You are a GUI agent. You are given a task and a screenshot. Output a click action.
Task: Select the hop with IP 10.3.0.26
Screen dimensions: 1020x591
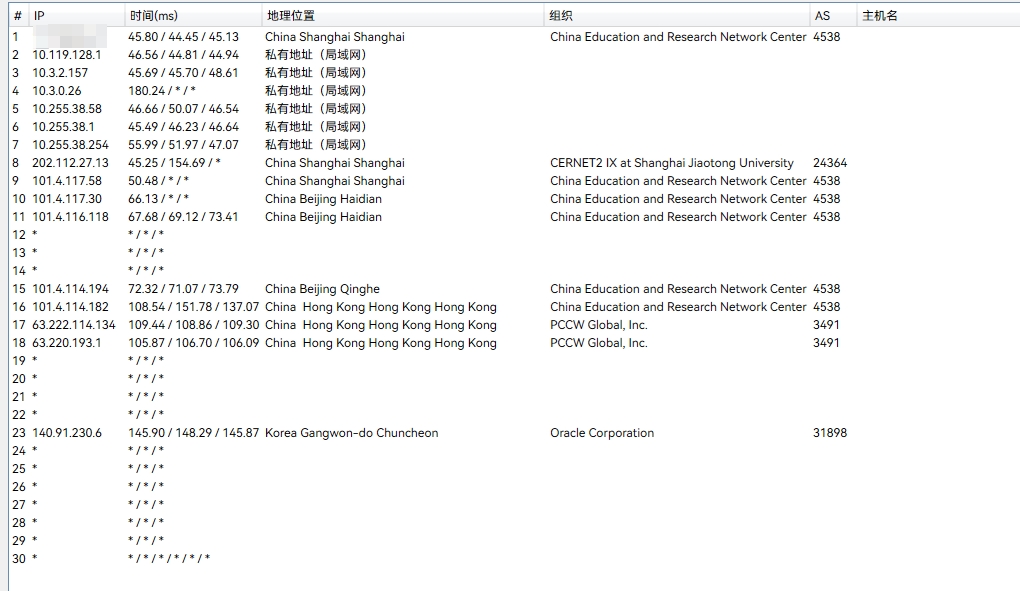[57, 91]
